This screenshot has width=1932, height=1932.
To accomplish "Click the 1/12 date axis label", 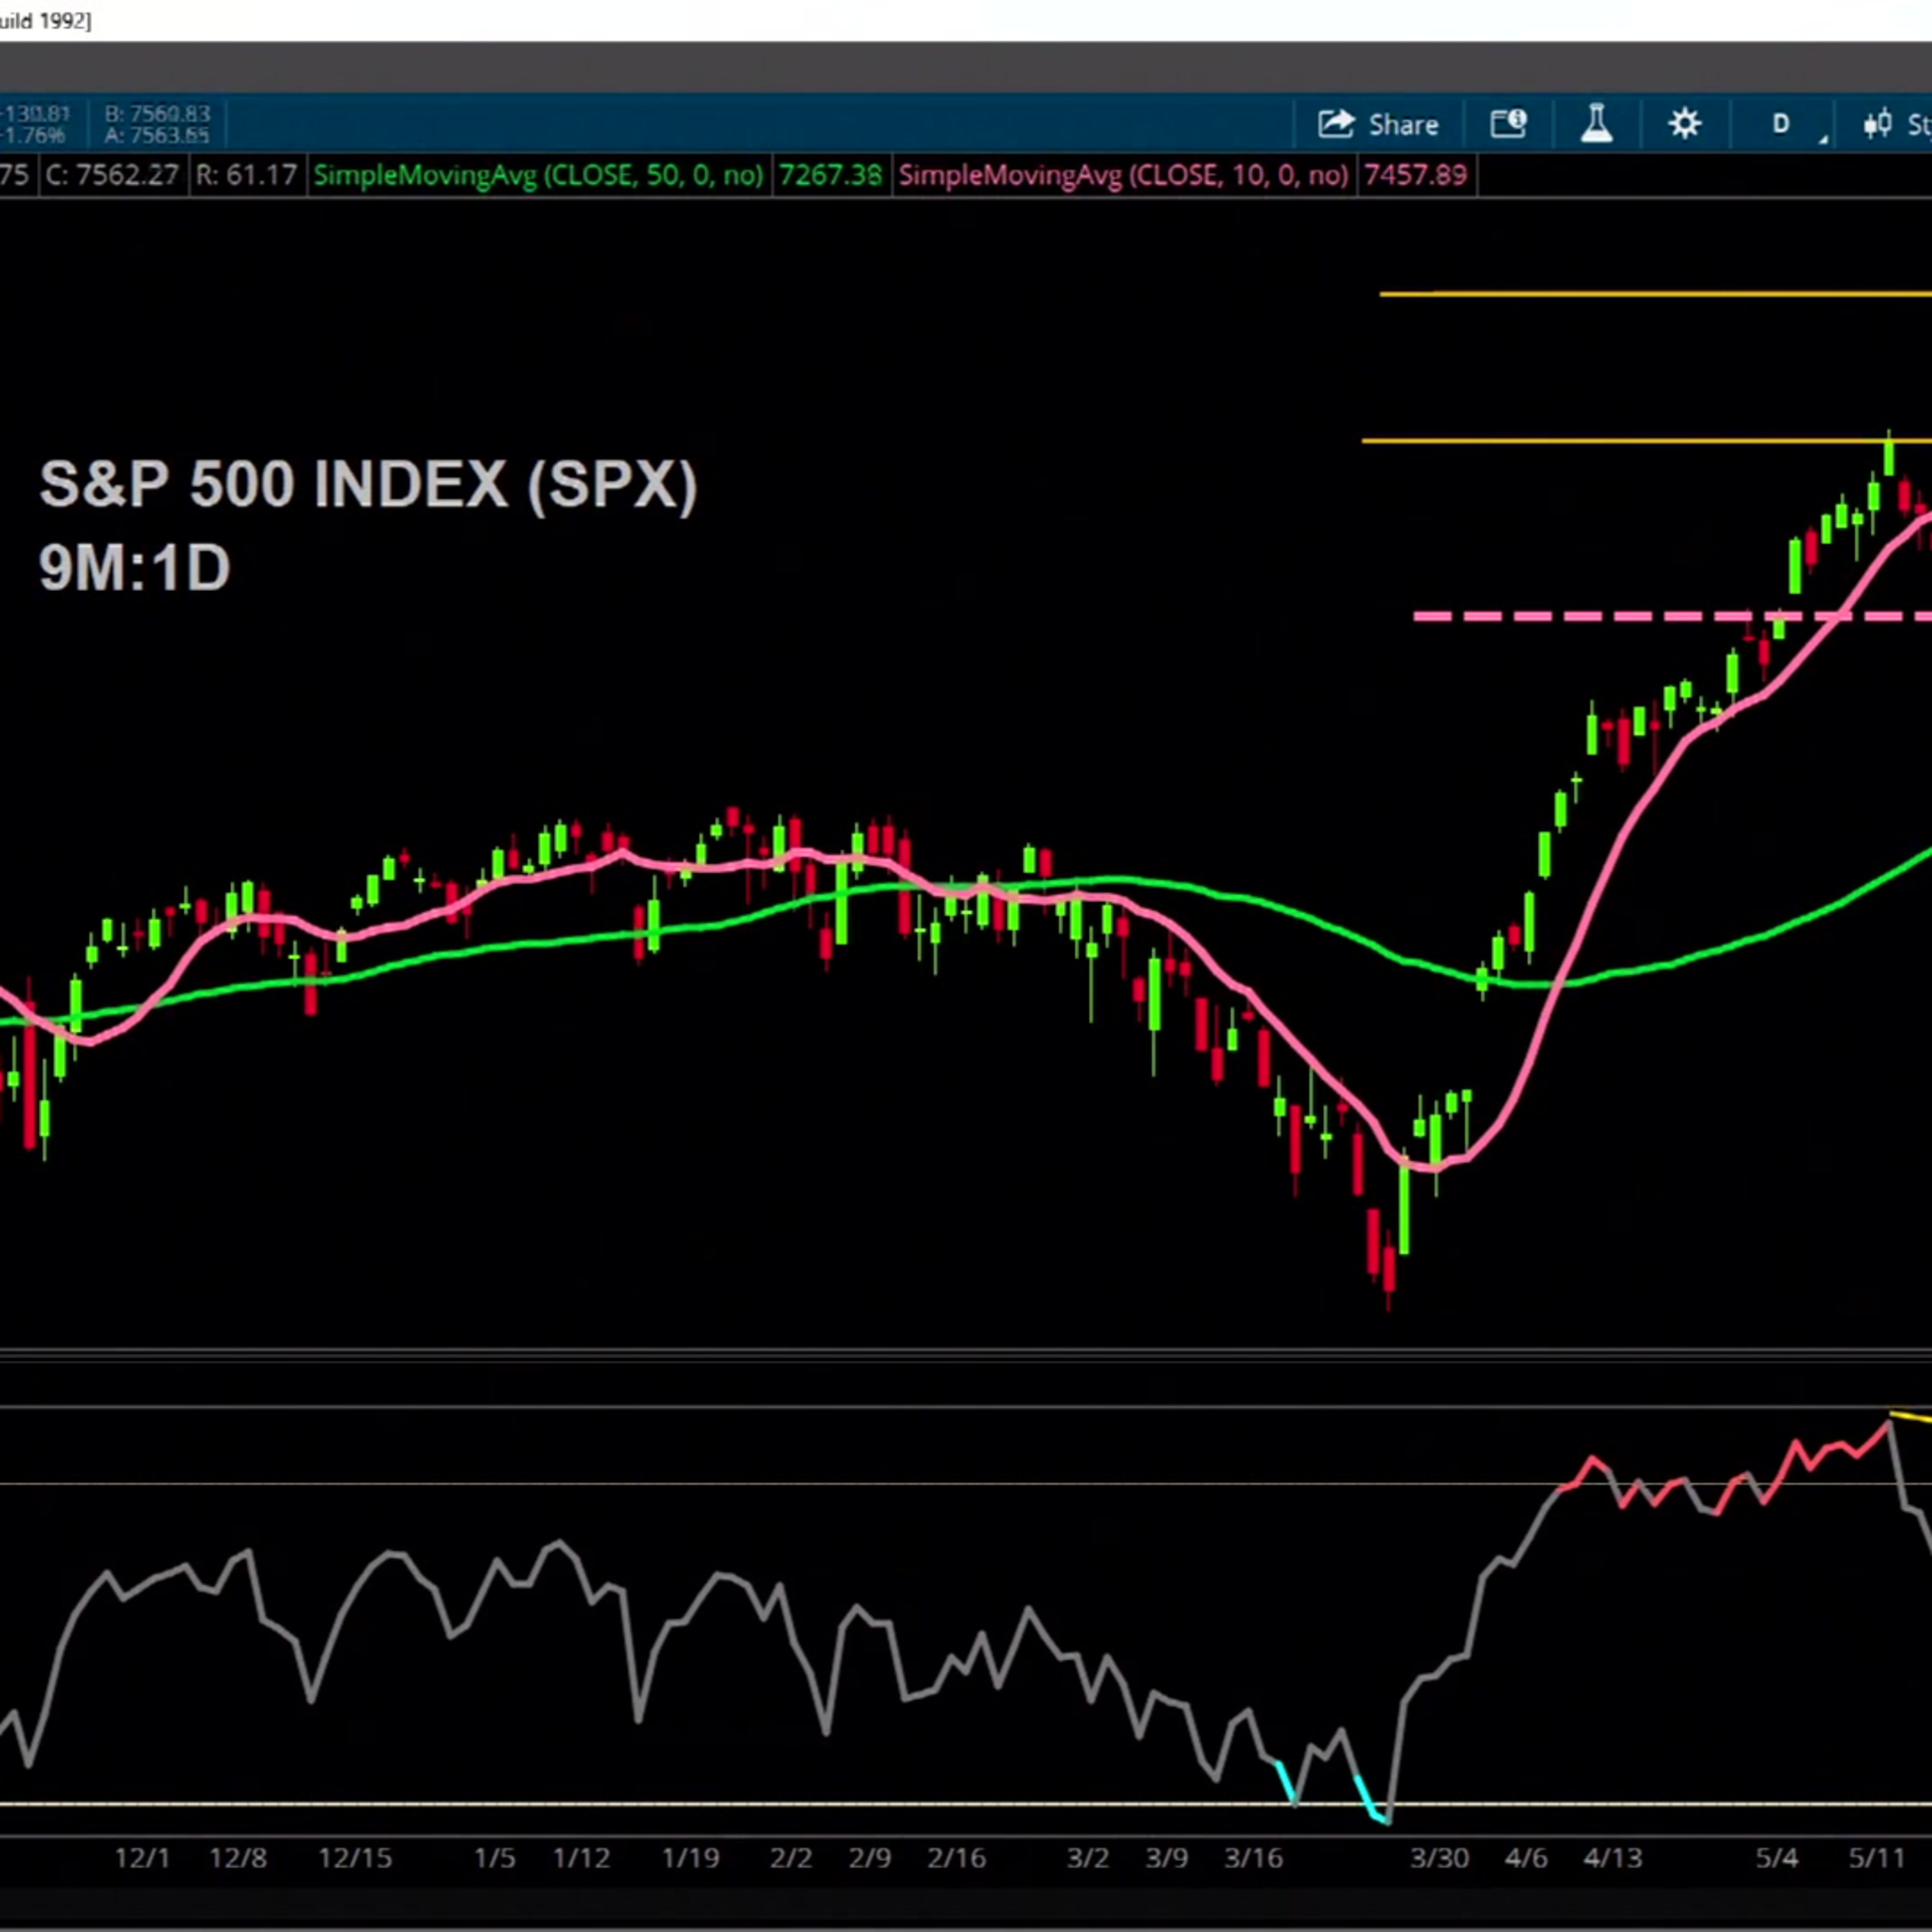I will pyautogui.click(x=581, y=1858).
